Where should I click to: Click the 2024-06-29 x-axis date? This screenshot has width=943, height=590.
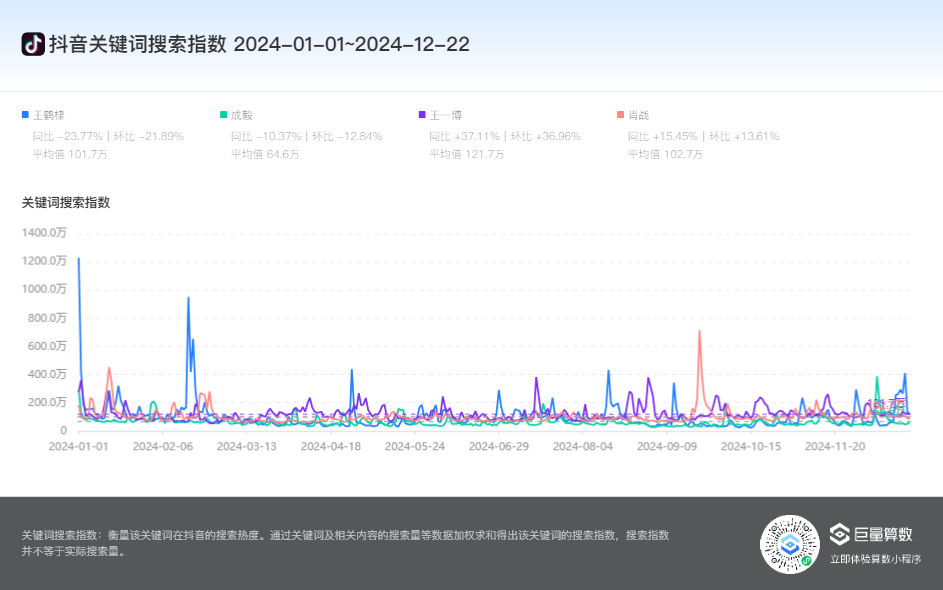(x=499, y=447)
